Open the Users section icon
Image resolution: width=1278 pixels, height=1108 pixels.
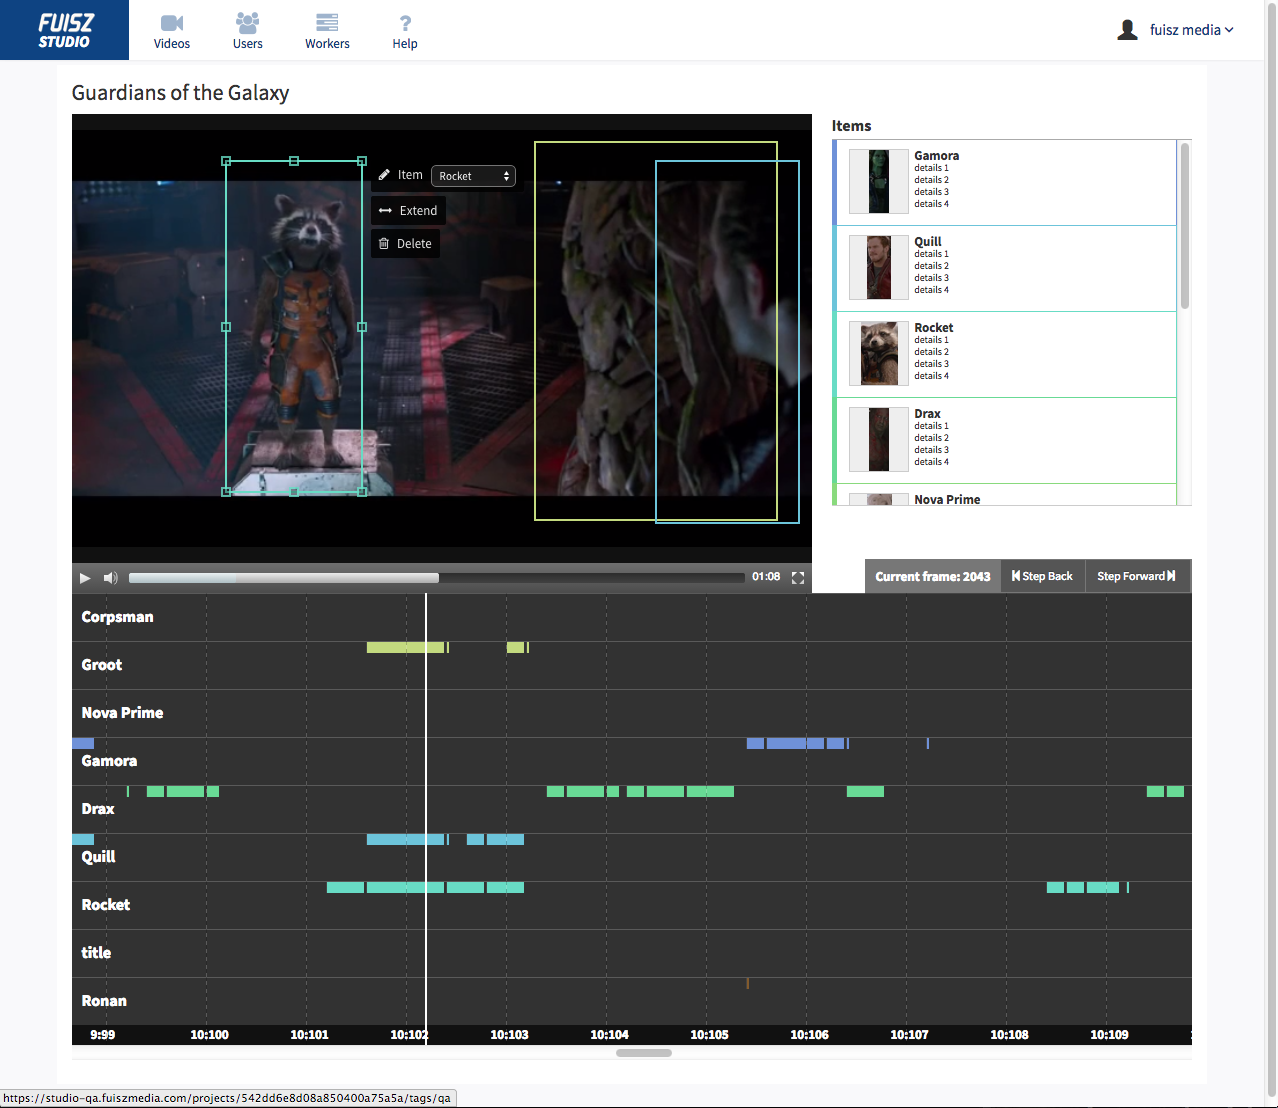(247, 23)
